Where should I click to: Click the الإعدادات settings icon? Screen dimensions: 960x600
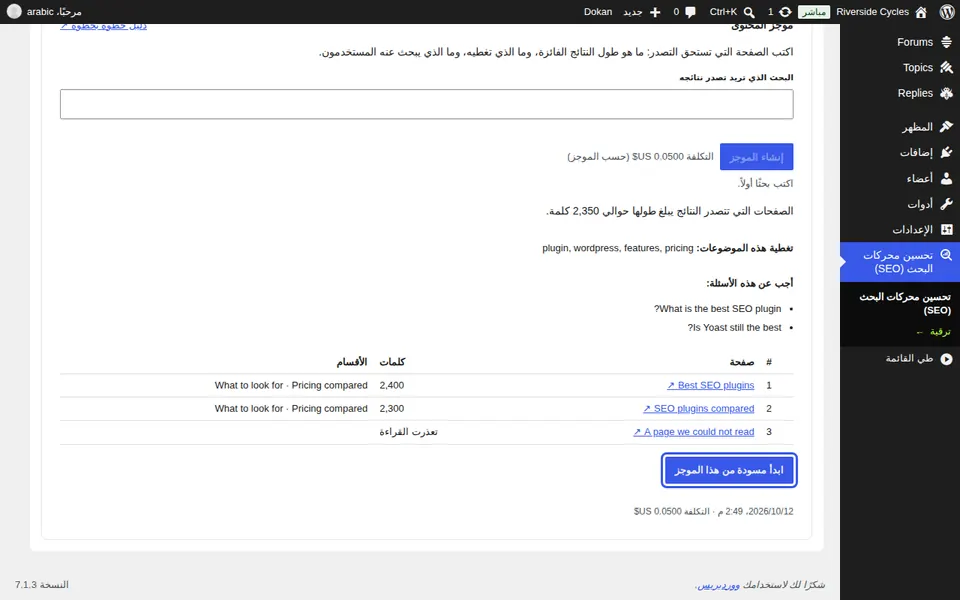click(947, 230)
